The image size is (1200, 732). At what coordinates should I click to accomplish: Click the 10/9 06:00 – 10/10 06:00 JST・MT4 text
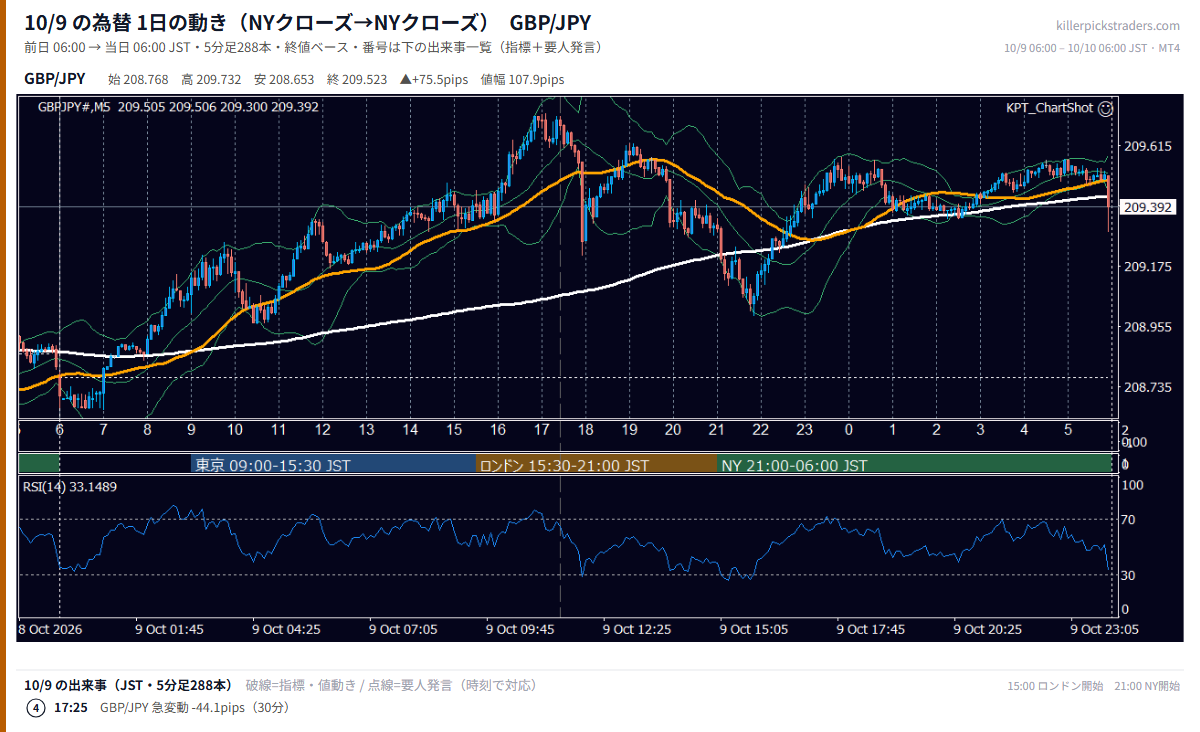coord(1092,48)
